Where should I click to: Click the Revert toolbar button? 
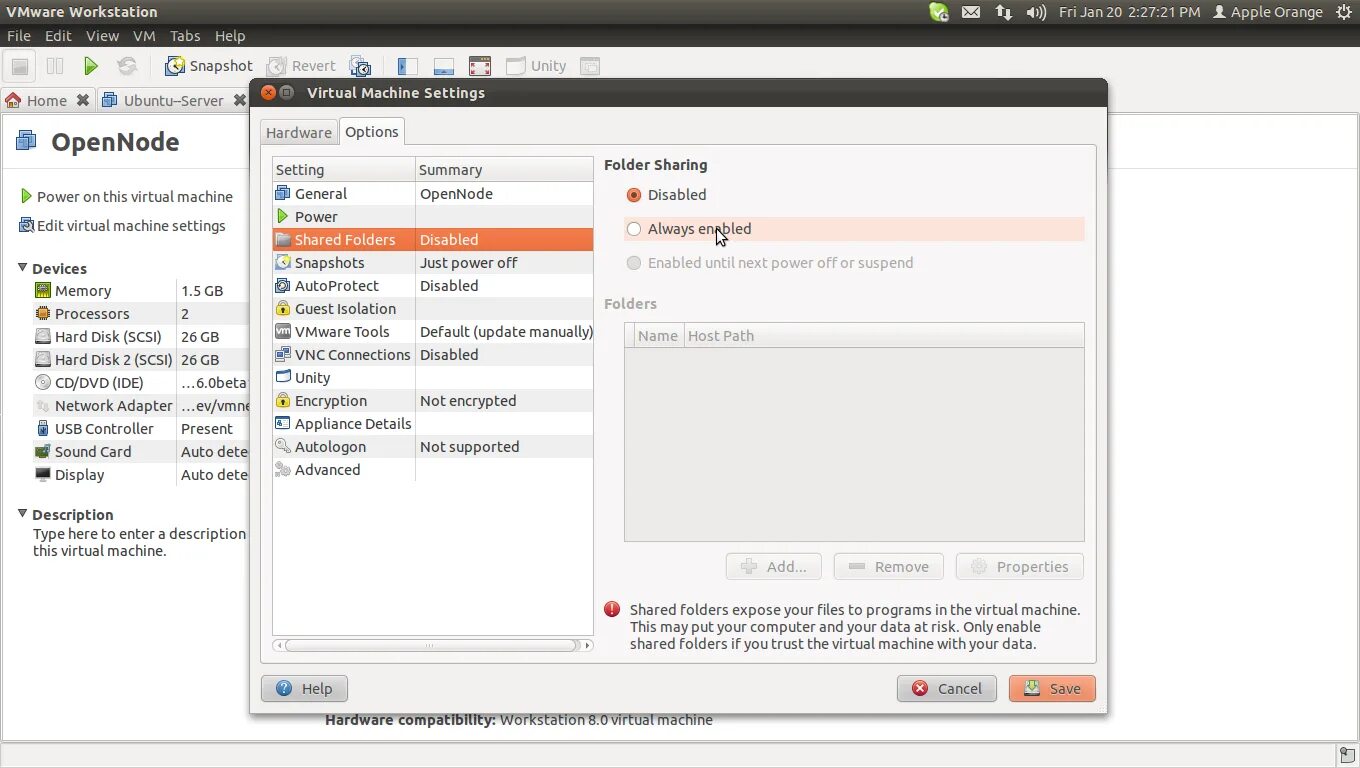click(301, 66)
